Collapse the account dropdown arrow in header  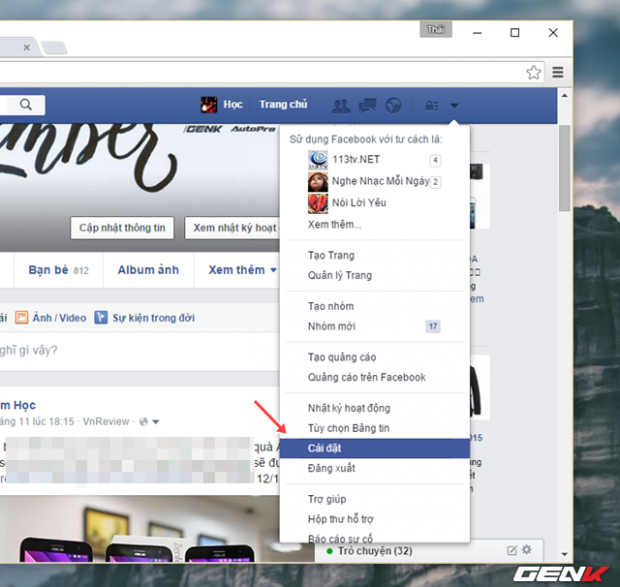pos(455,105)
